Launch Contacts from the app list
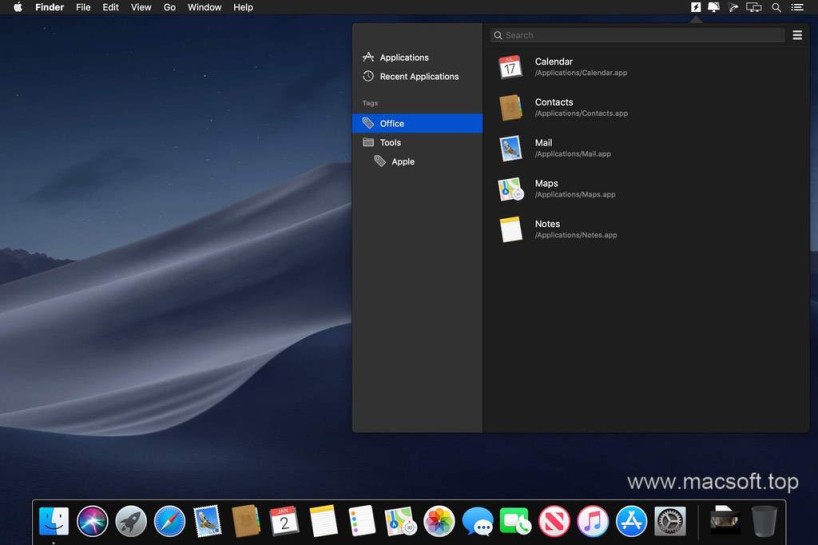This screenshot has width=818, height=545. pos(554,107)
